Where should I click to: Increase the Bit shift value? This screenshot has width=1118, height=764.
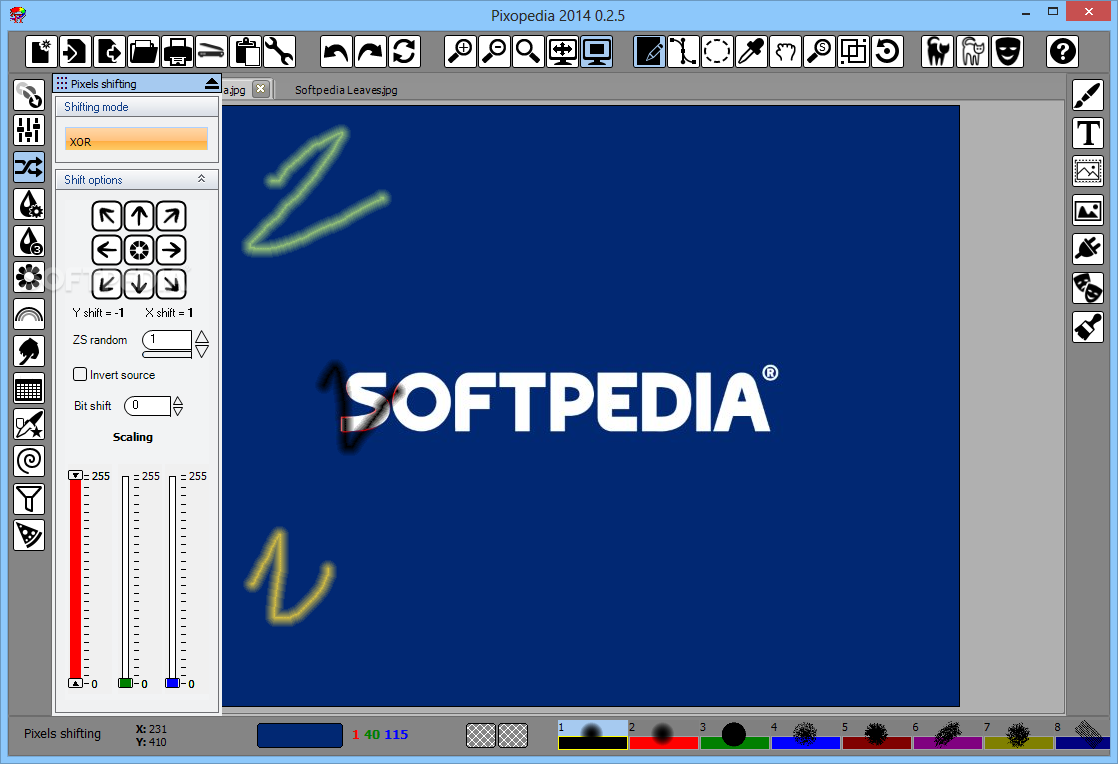178,401
